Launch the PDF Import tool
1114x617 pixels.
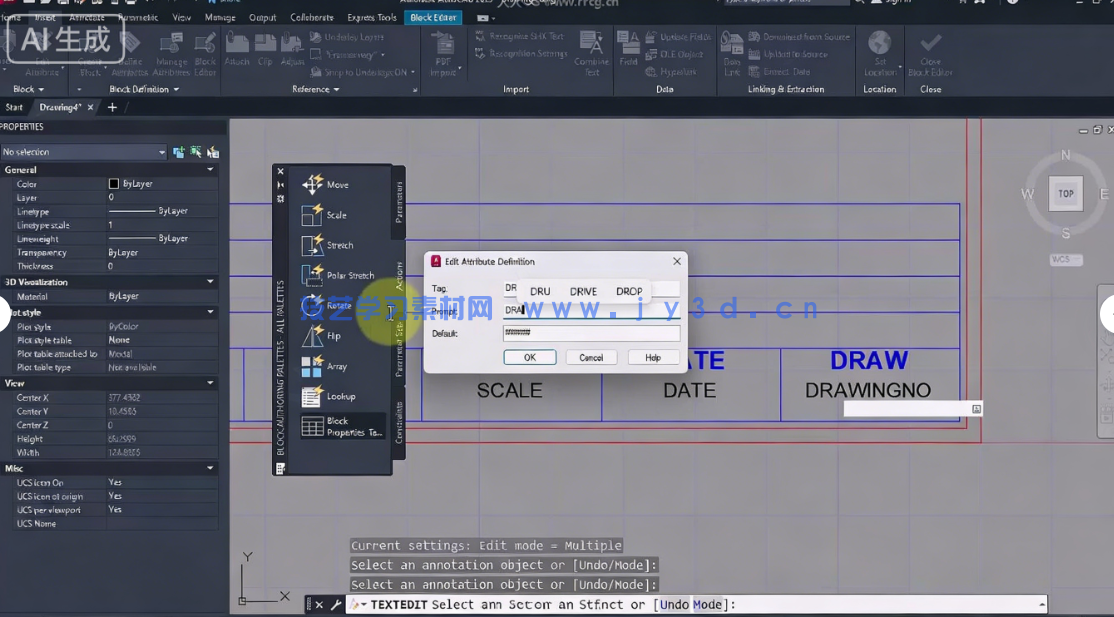pos(443,48)
